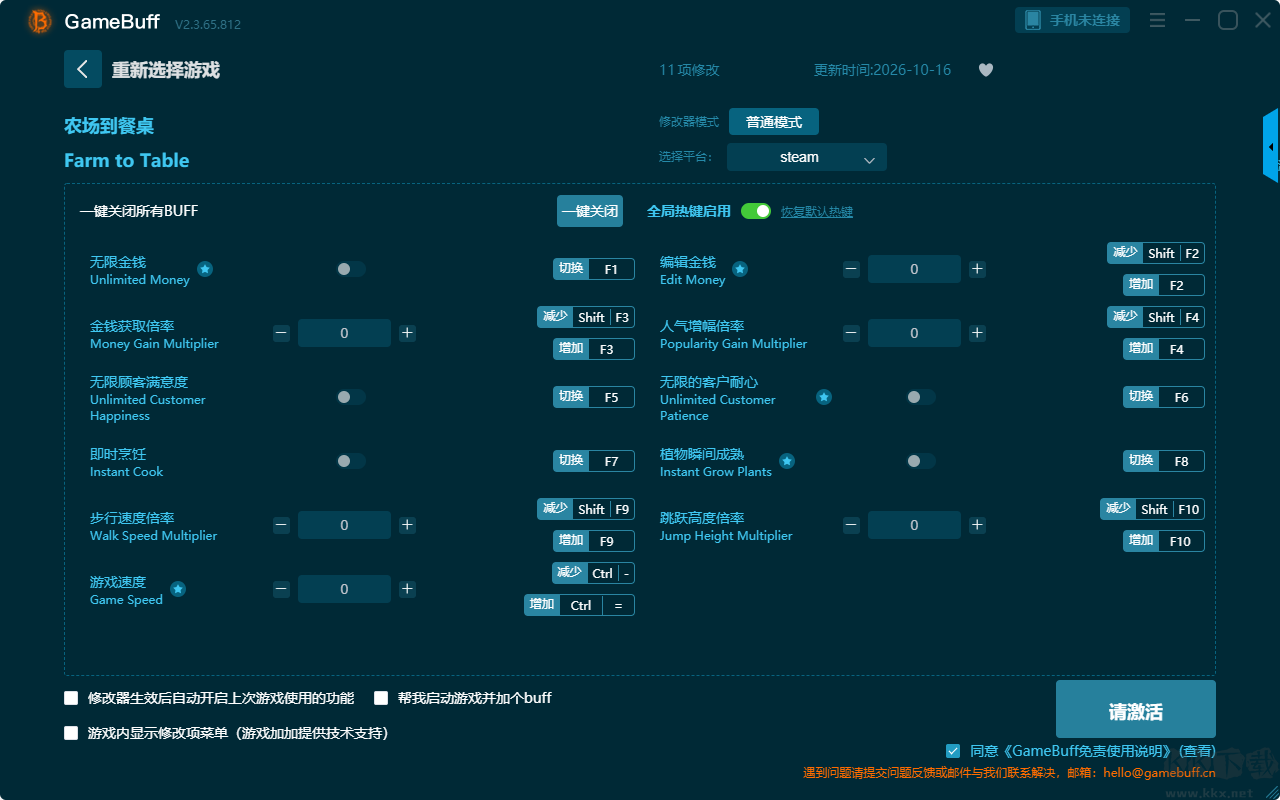Click the Edit Money value field
Image resolution: width=1280 pixels, height=800 pixels.
tap(914, 269)
